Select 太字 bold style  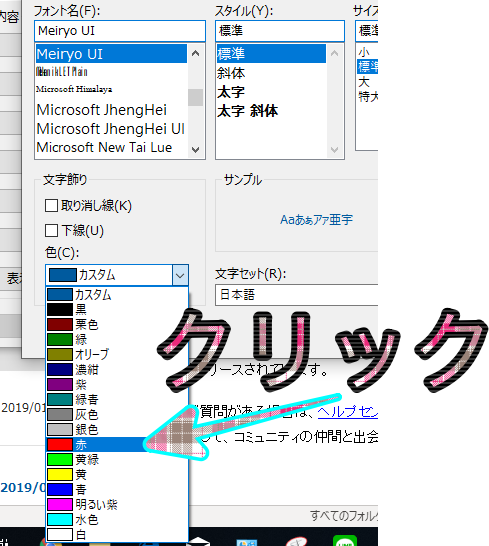click(271, 92)
